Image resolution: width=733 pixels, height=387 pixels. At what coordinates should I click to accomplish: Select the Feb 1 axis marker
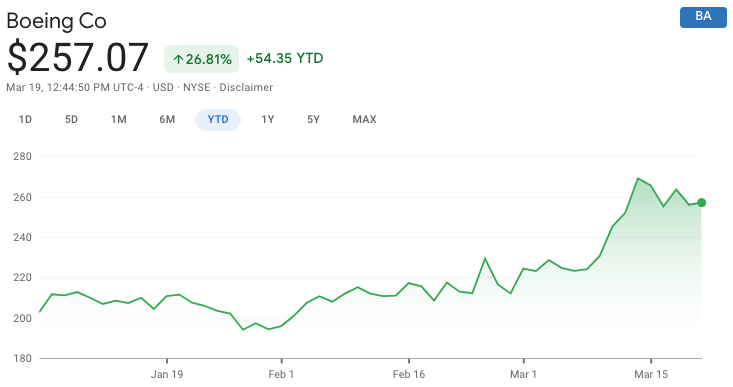pyautogui.click(x=281, y=374)
